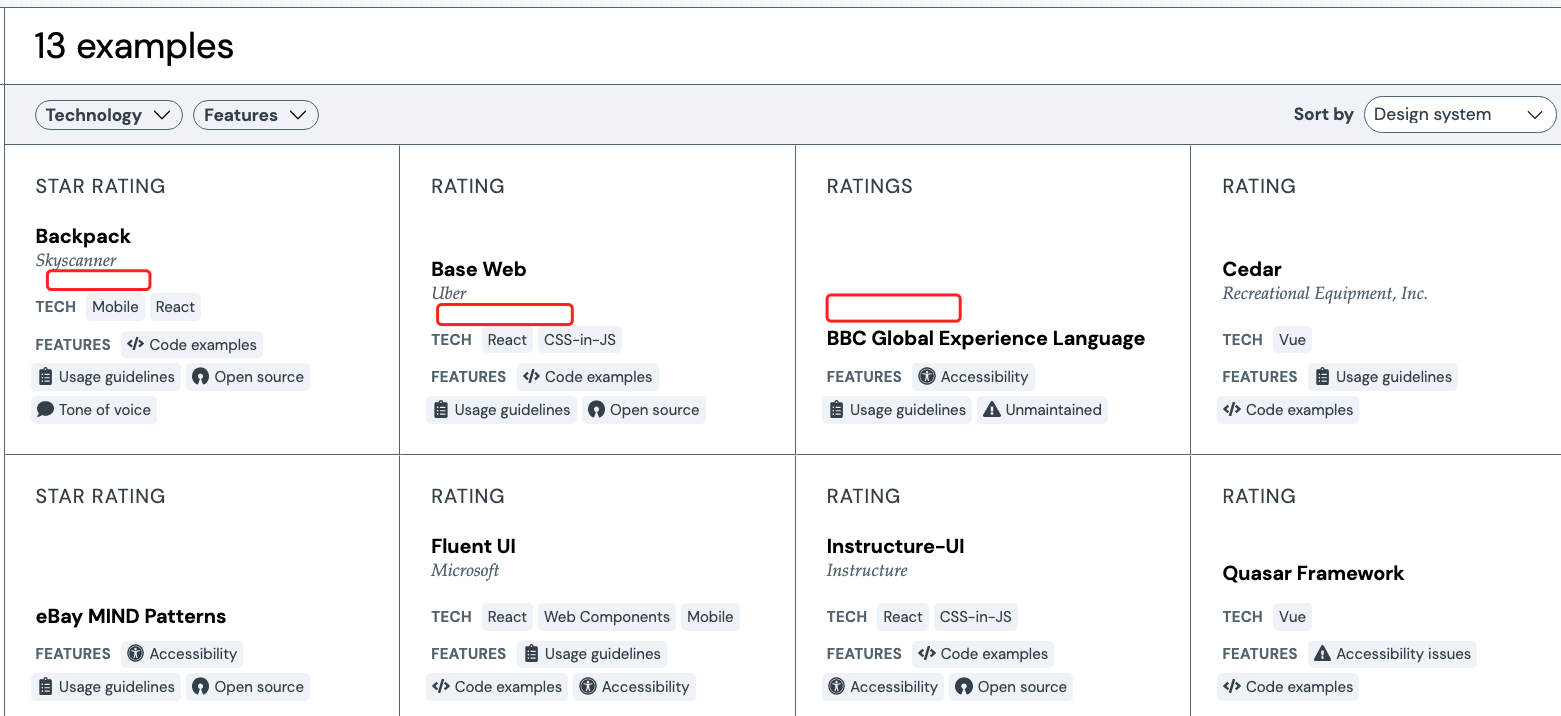Click the speech bubble icon in Tone of voice tag
The width and height of the screenshot is (1561, 716).
[x=45, y=410]
